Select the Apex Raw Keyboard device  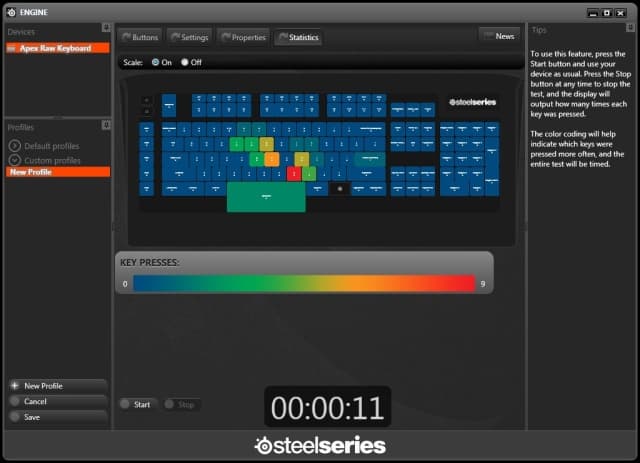click(58, 48)
